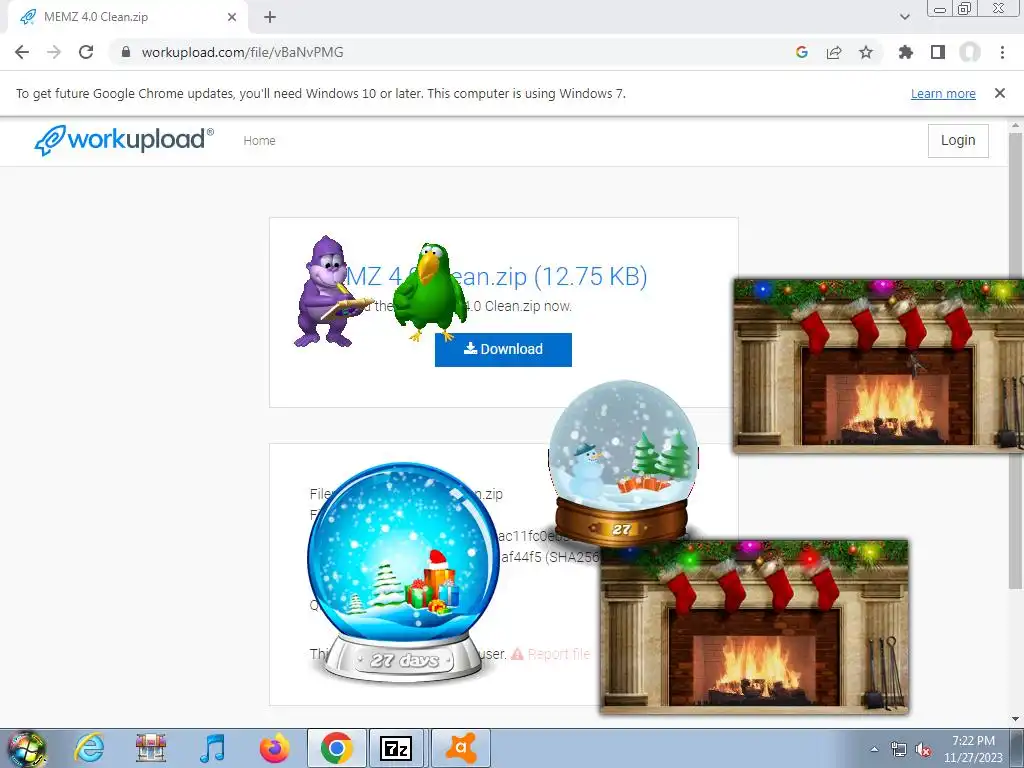Switch to Chrome in the taskbar

tap(336, 748)
